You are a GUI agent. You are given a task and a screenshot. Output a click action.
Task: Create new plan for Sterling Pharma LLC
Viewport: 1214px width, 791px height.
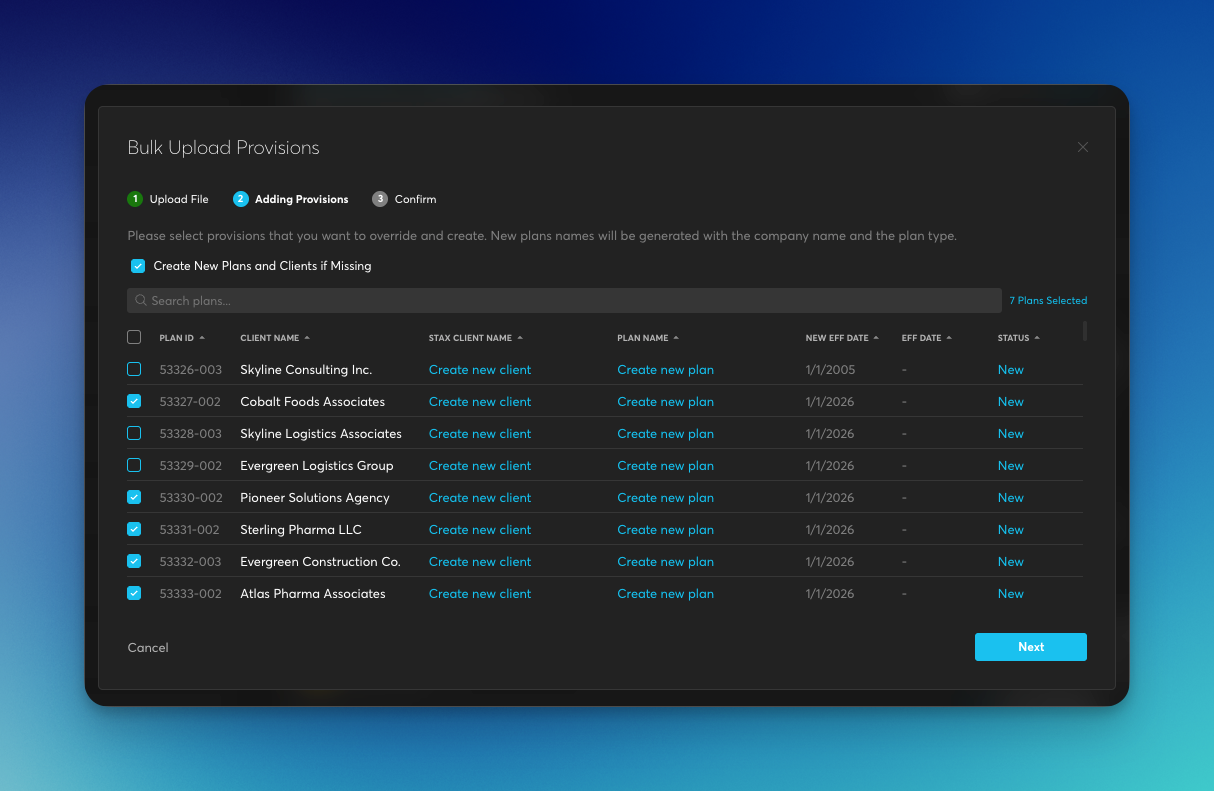point(665,530)
